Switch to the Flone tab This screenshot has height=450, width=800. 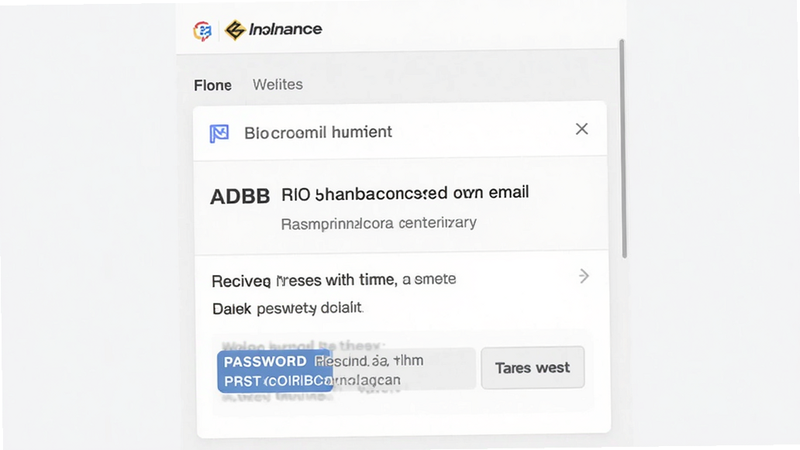point(213,85)
